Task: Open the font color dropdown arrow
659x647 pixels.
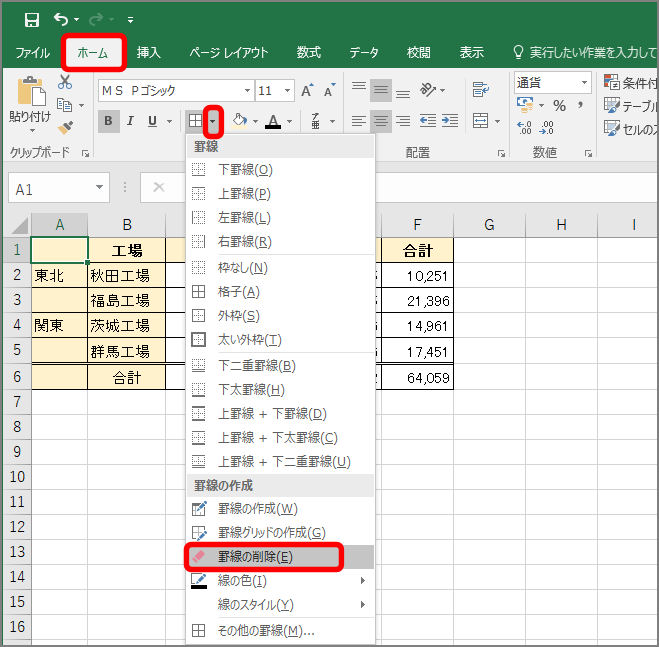Action: 290,121
